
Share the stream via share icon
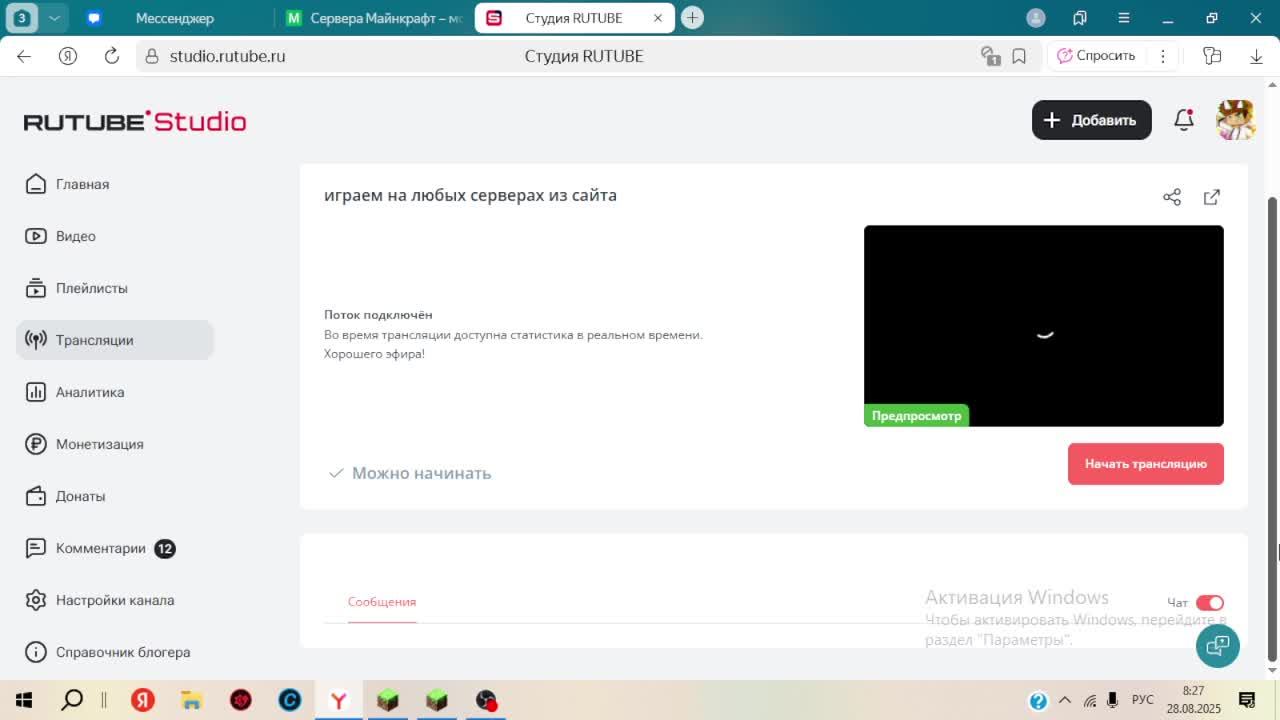coord(1172,197)
